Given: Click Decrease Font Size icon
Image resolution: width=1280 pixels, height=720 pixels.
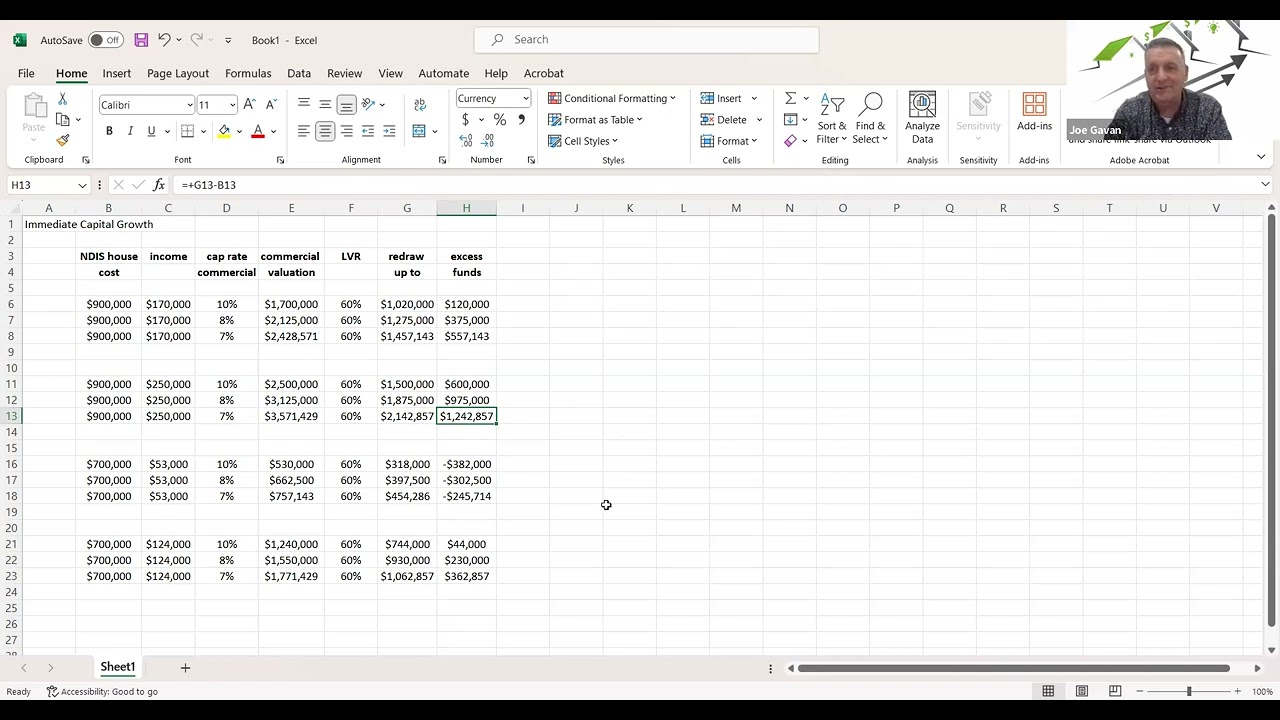Looking at the screenshot, I should pos(270,104).
